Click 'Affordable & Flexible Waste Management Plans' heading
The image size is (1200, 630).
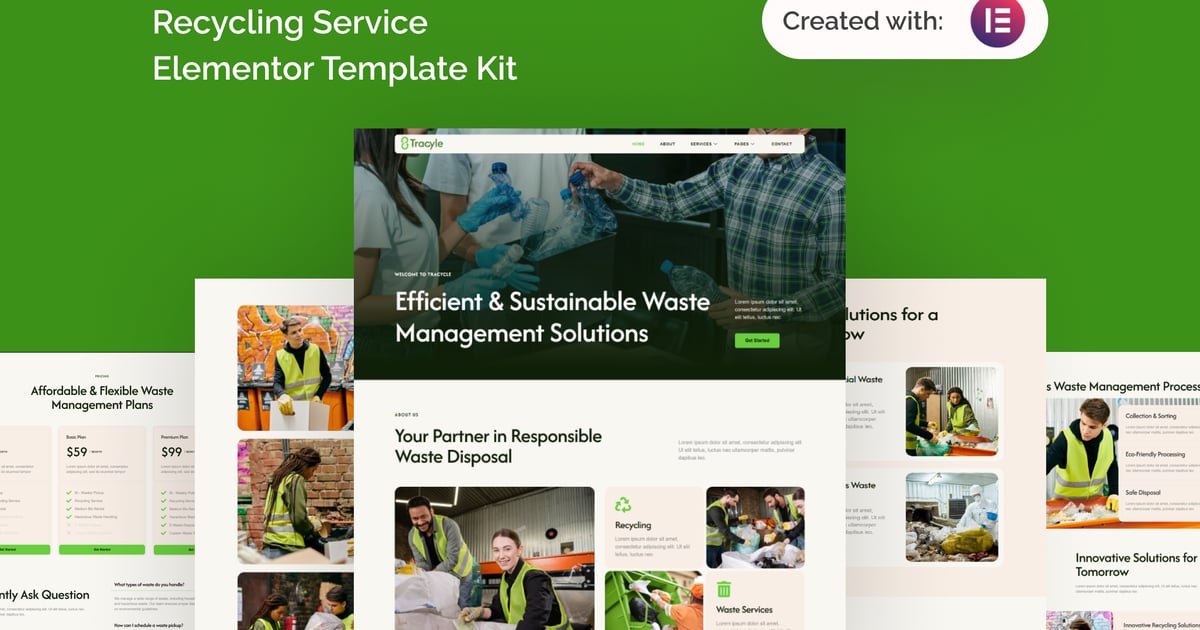click(102, 398)
